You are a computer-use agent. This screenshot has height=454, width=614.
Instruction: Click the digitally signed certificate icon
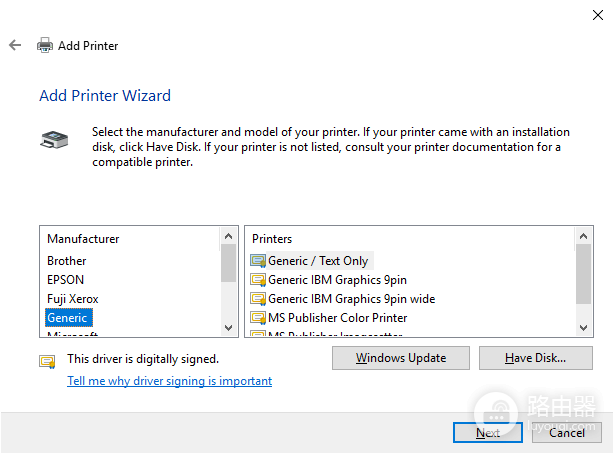click(47, 361)
